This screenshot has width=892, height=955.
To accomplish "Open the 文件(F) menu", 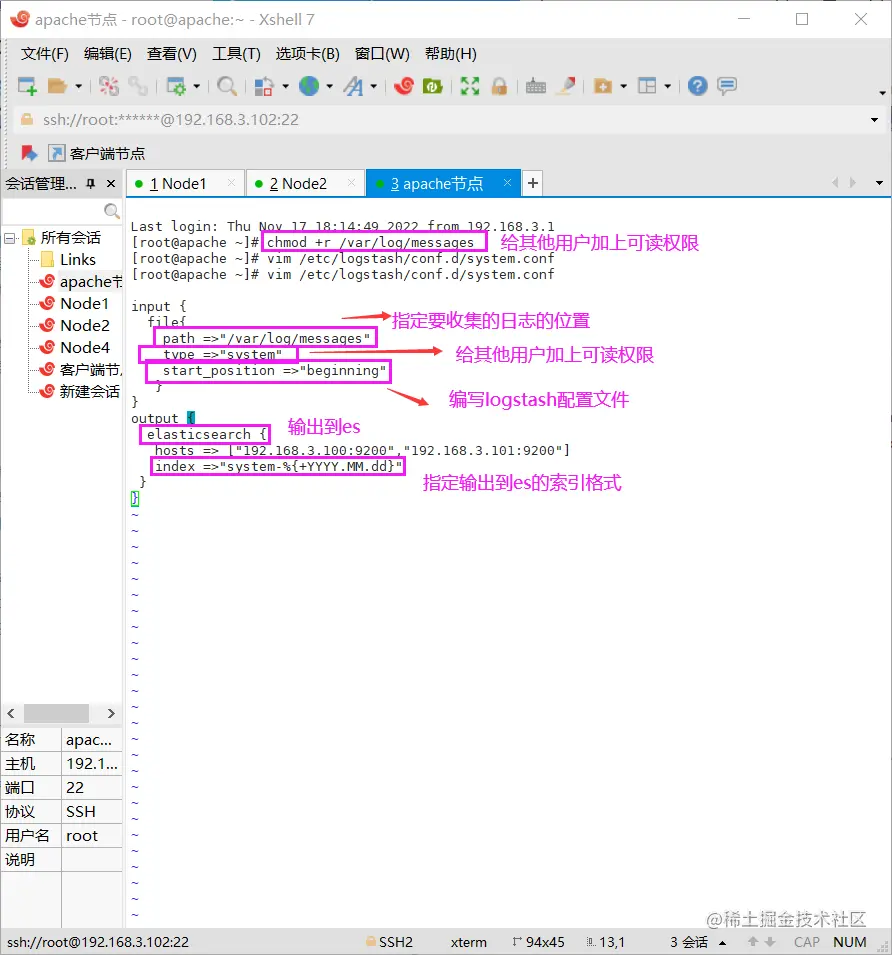I will (x=44, y=54).
